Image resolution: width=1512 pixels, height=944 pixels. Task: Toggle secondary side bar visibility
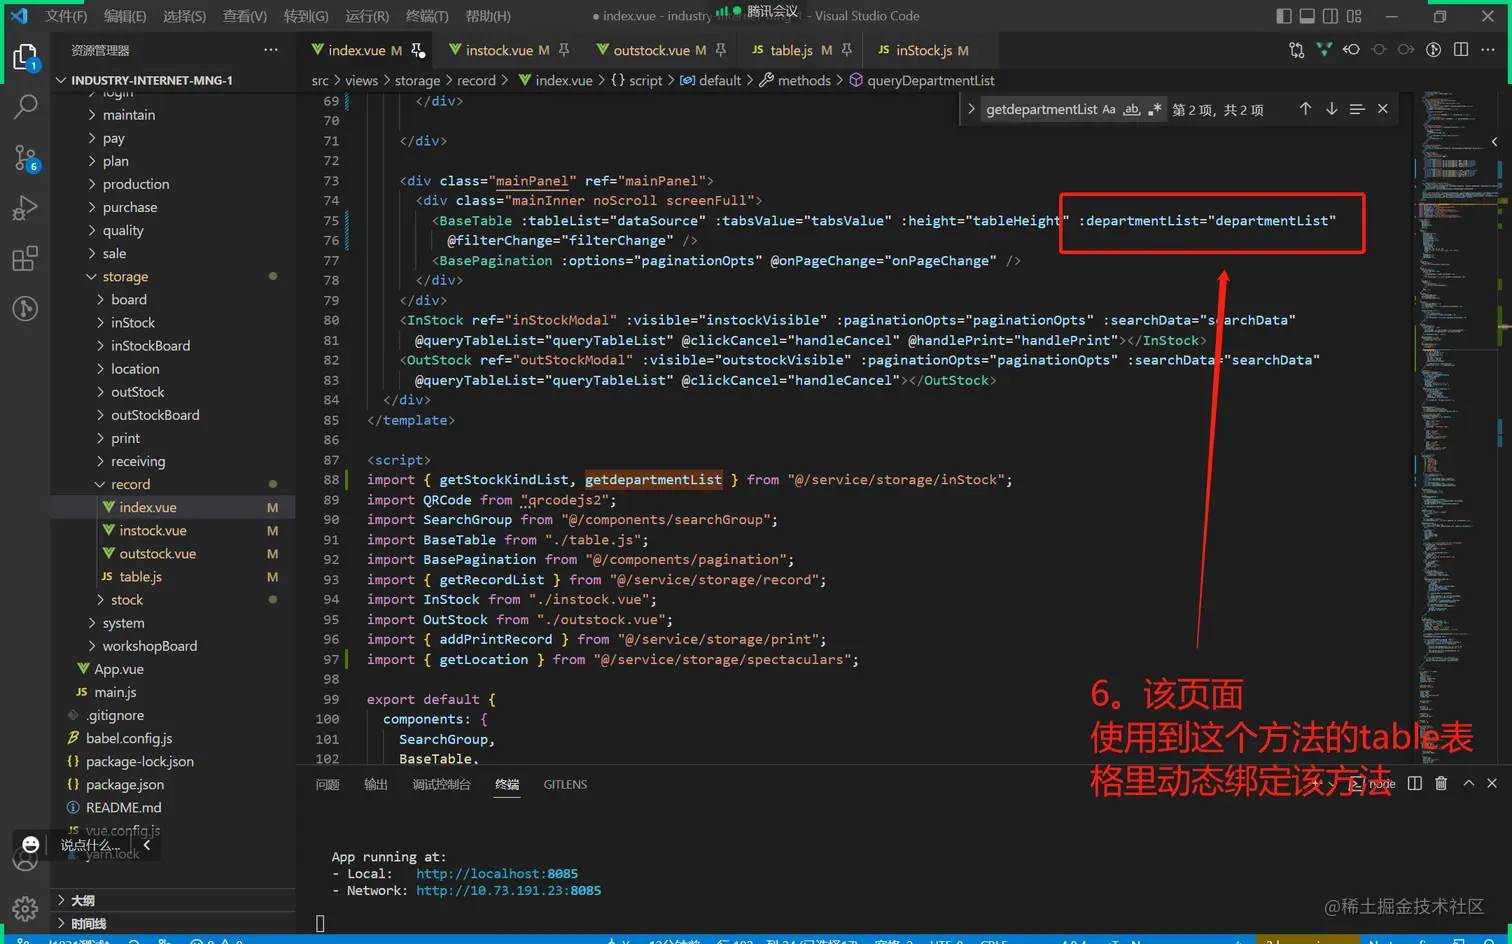pos(1330,16)
